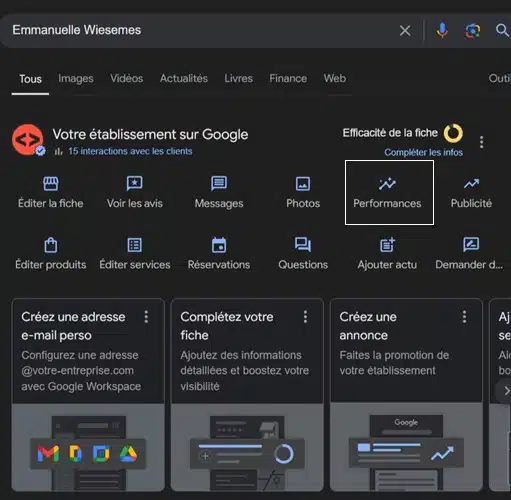This screenshot has width=511, height=500.
Task: Switch to the Web tab
Action: [335, 78]
